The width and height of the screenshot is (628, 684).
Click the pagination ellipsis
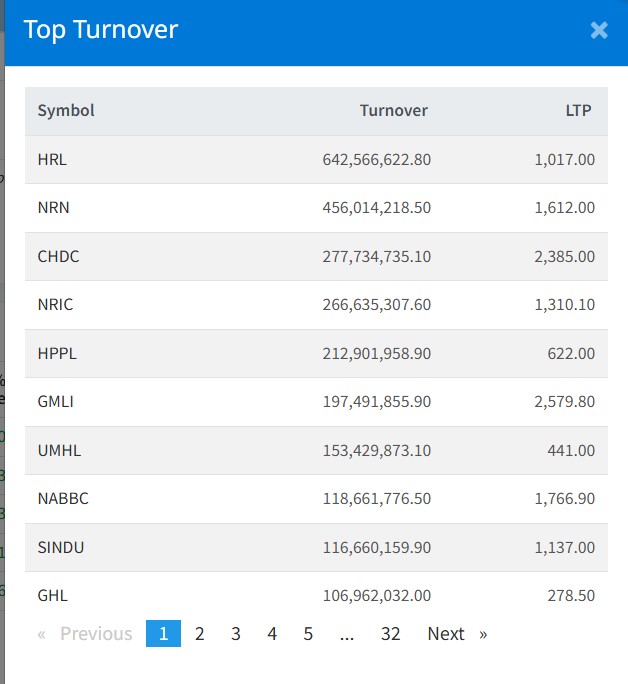coord(347,634)
